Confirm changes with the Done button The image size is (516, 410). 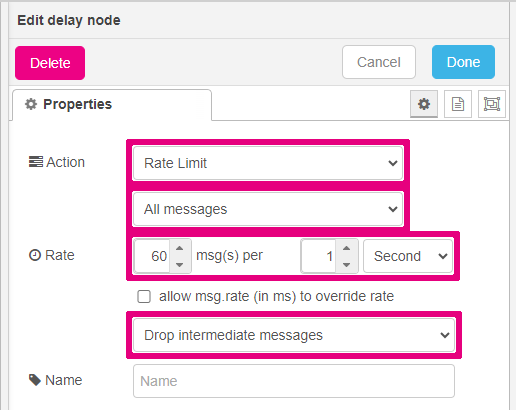[463, 62]
